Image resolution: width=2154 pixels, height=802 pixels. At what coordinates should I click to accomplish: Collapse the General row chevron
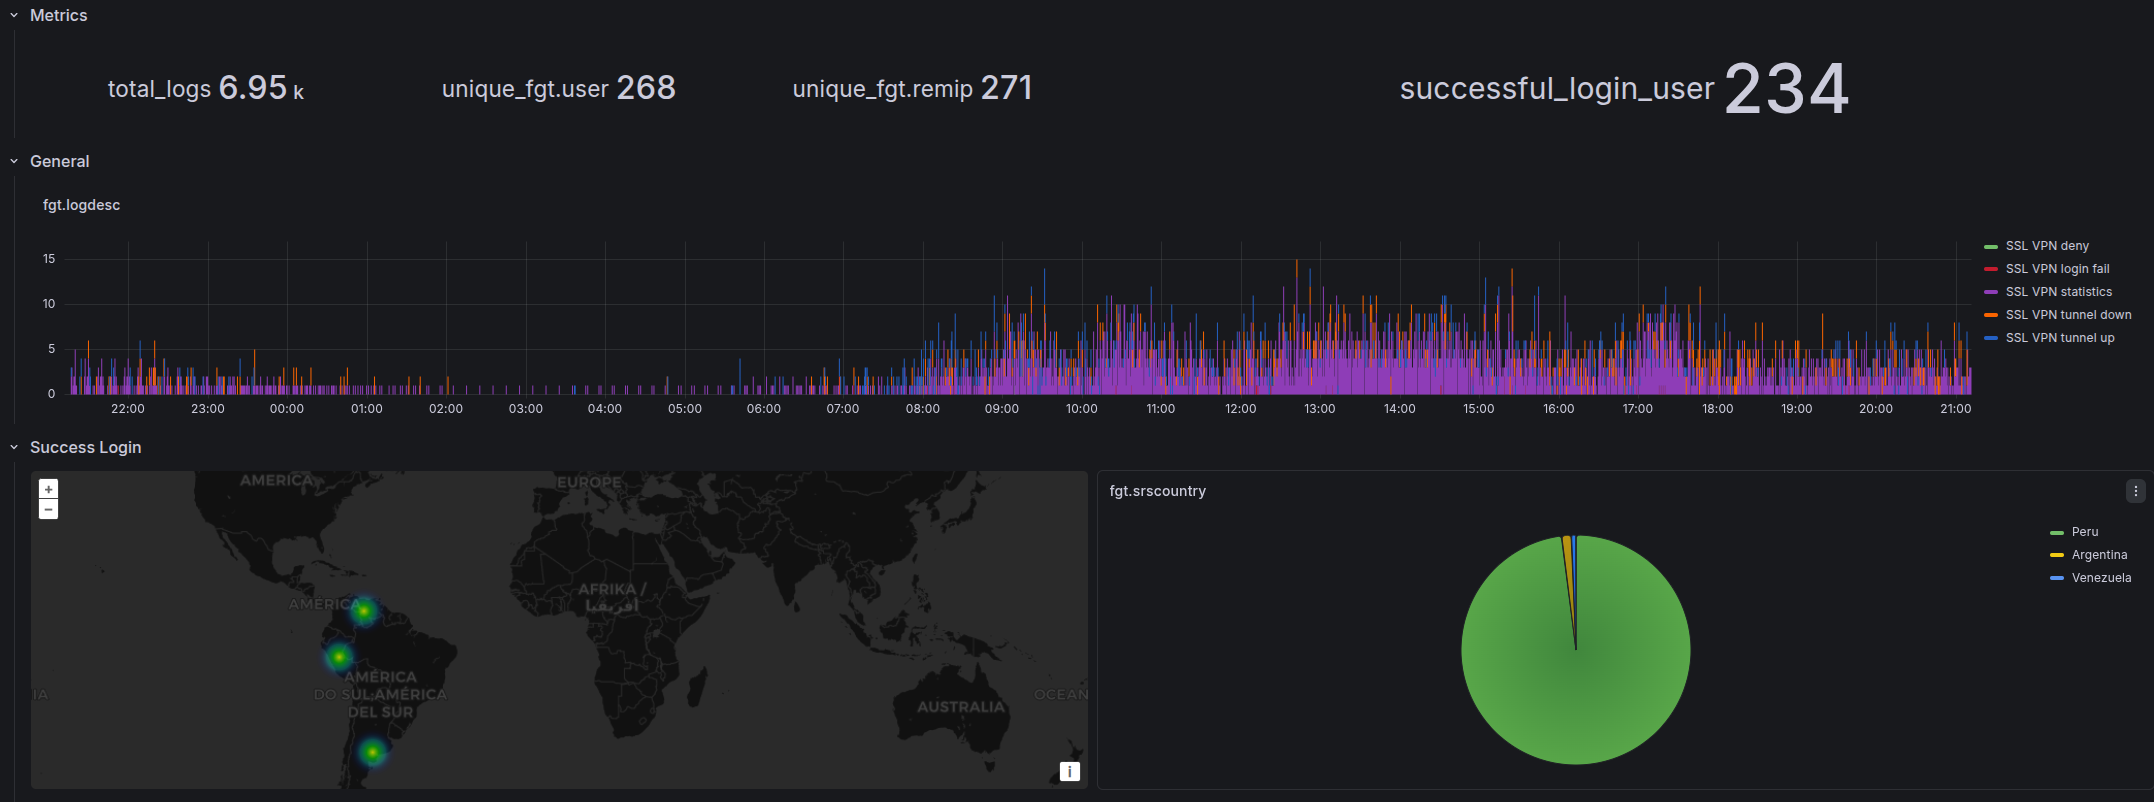click(14, 162)
